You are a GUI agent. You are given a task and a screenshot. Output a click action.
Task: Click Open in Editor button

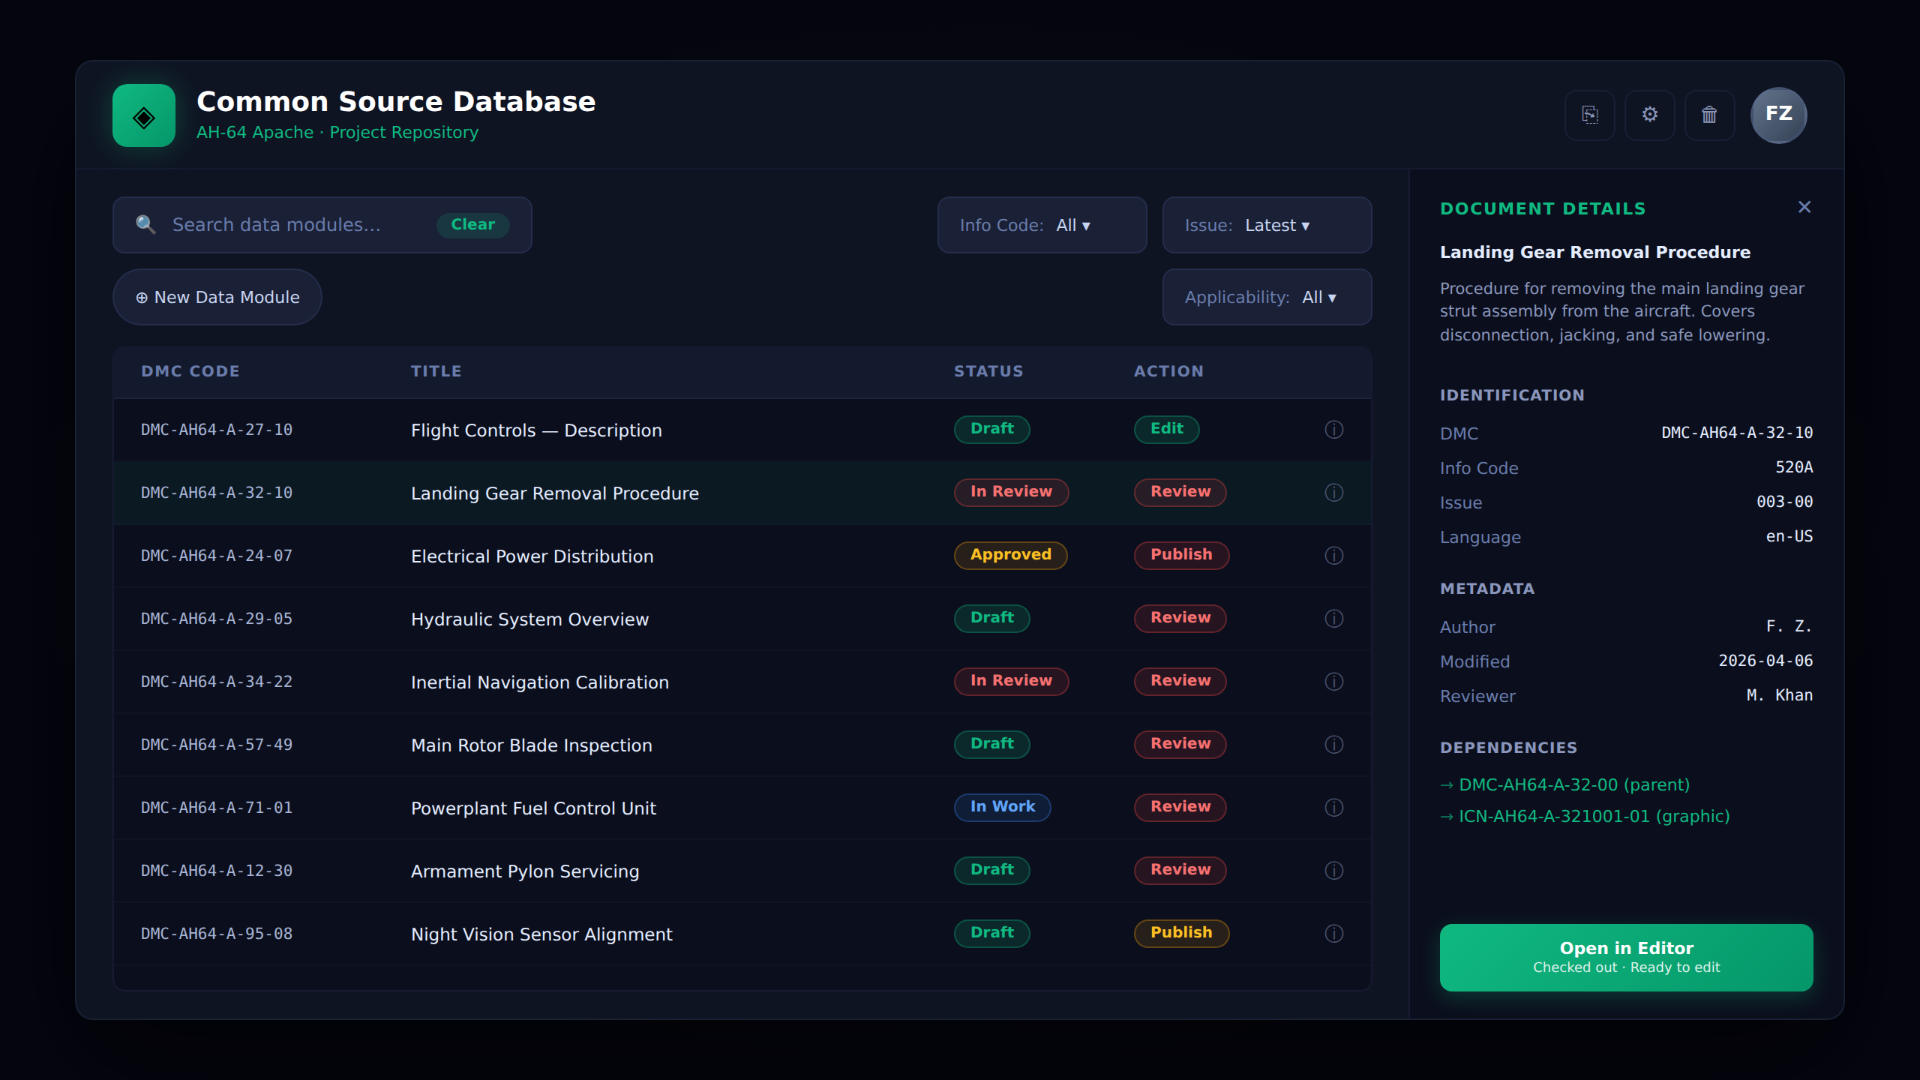tap(1626, 957)
